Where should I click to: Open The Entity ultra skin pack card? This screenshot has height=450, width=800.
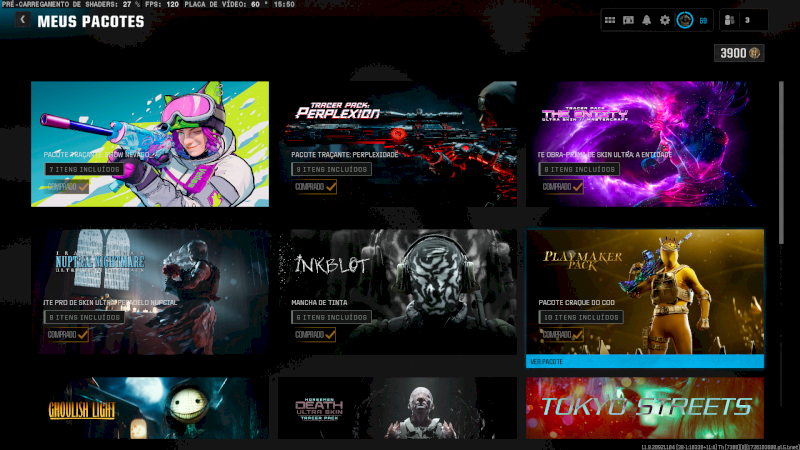pos(645,144)
